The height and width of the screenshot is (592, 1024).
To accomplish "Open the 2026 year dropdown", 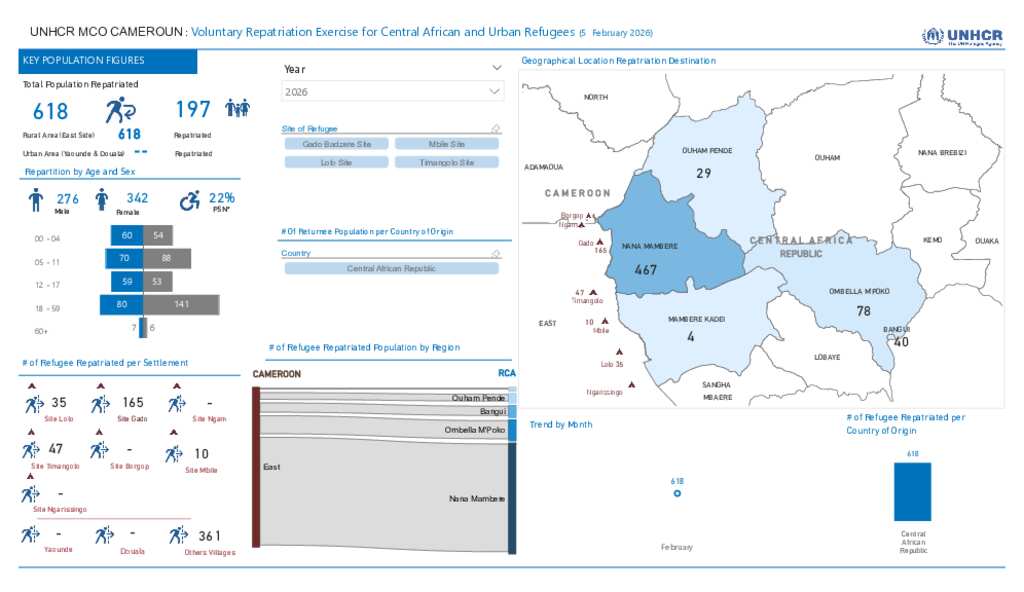I will coord(392,91).
